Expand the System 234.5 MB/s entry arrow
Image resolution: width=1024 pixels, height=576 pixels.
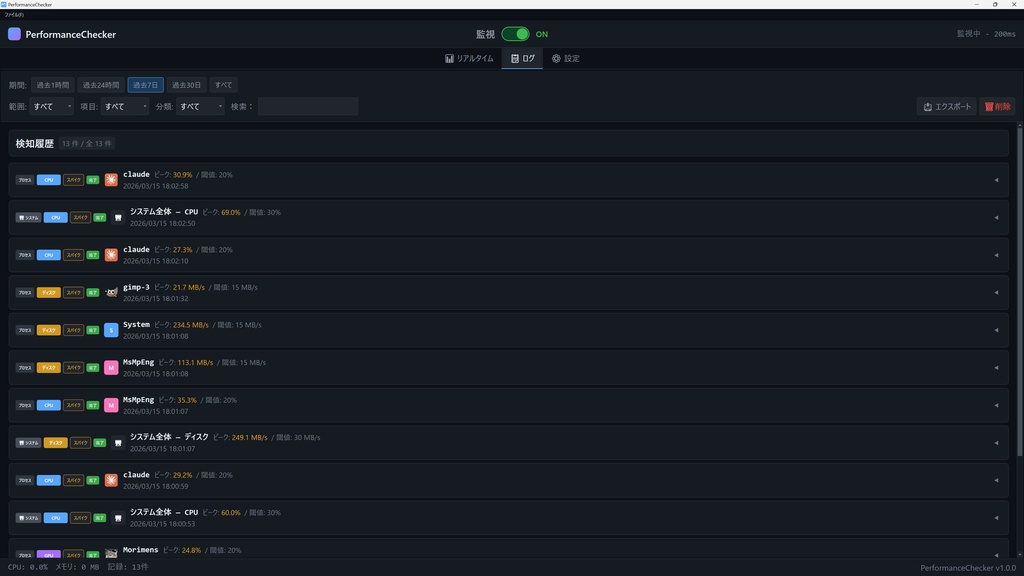coord(996,330)
